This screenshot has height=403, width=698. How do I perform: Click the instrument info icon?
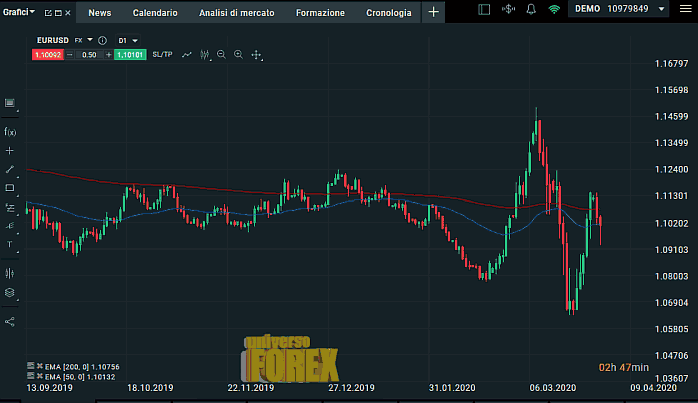coord(102,40)
